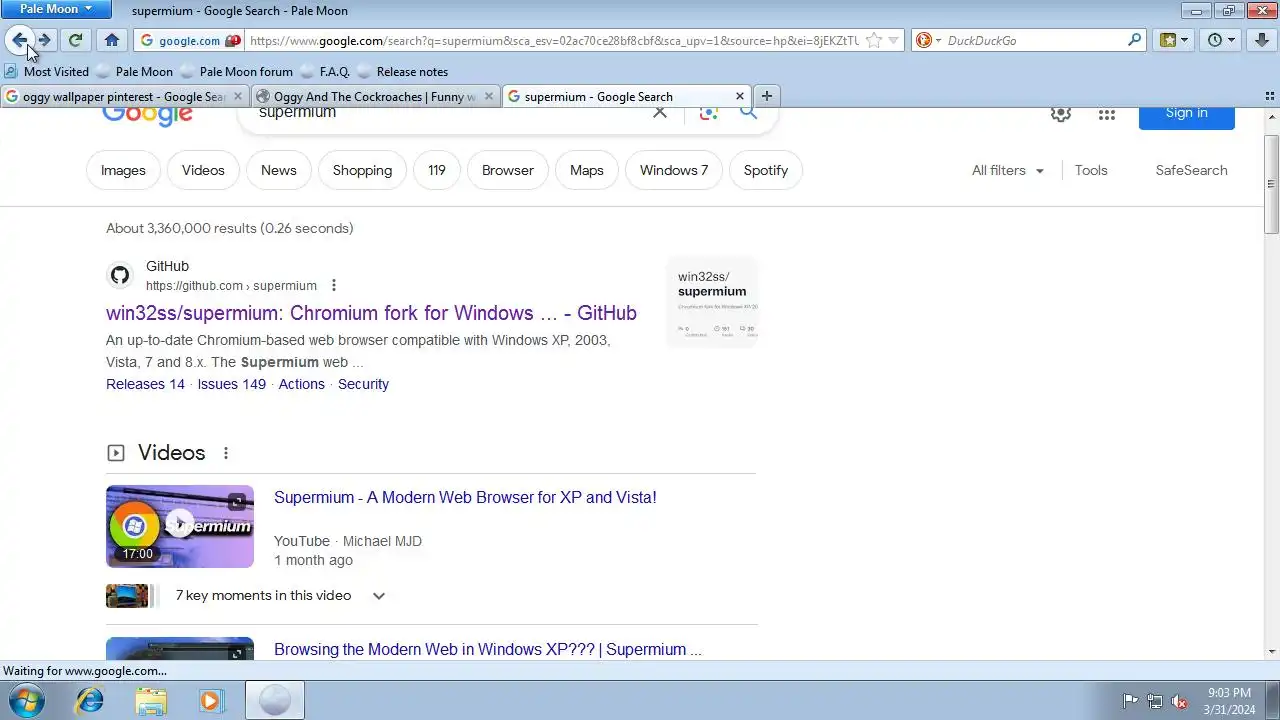The image size is (1280, 720).
Task: Open Google quick settings gear
Action: [x=1061, y=114]
